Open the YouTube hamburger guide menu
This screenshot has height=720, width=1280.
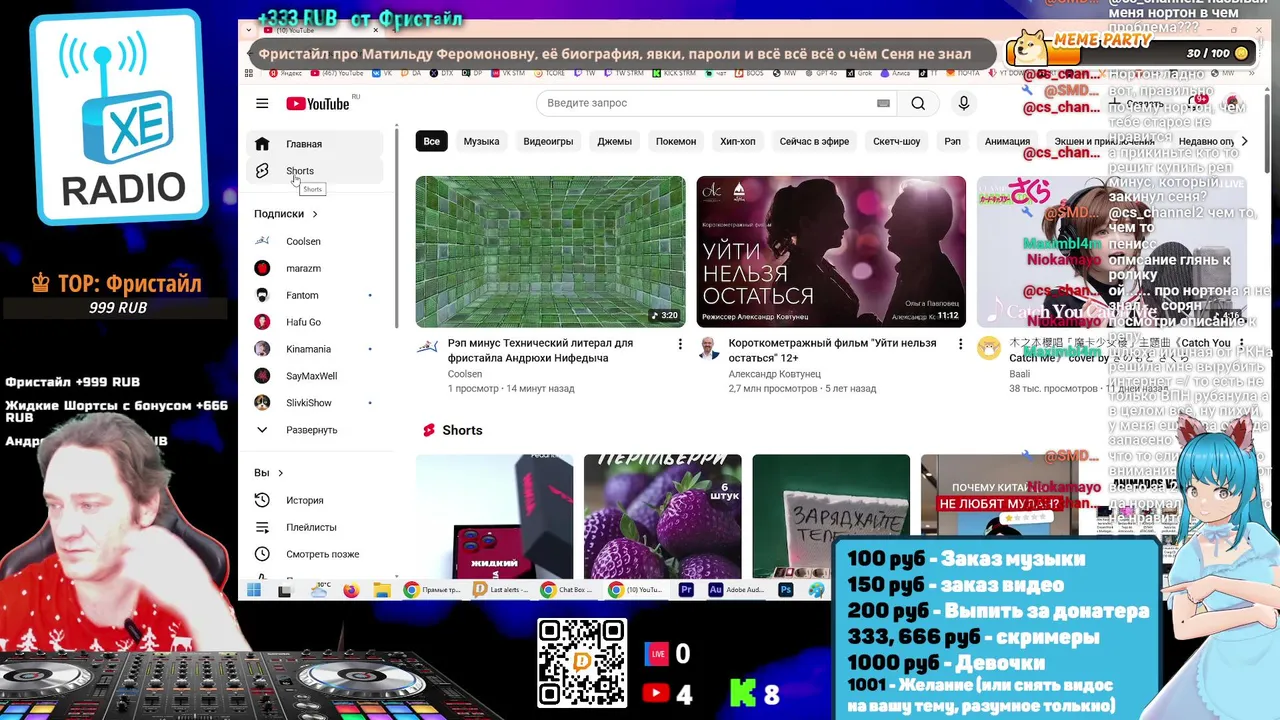click(262, 103)
